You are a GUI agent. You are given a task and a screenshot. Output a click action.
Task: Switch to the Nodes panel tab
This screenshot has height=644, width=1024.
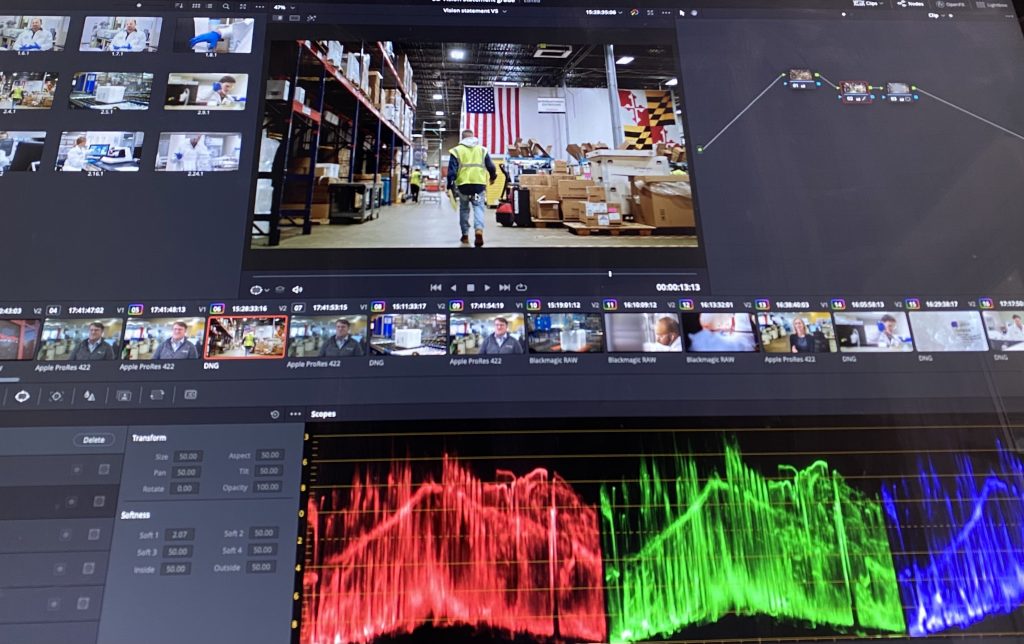911,4
